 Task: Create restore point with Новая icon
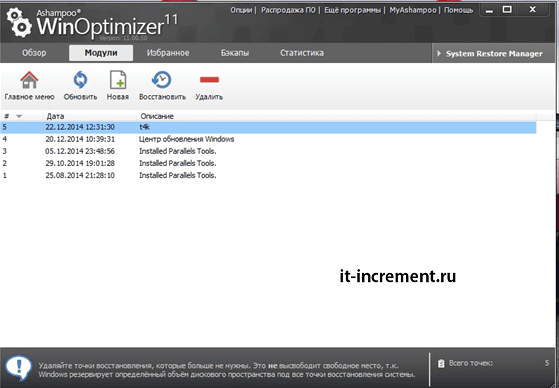118,80
